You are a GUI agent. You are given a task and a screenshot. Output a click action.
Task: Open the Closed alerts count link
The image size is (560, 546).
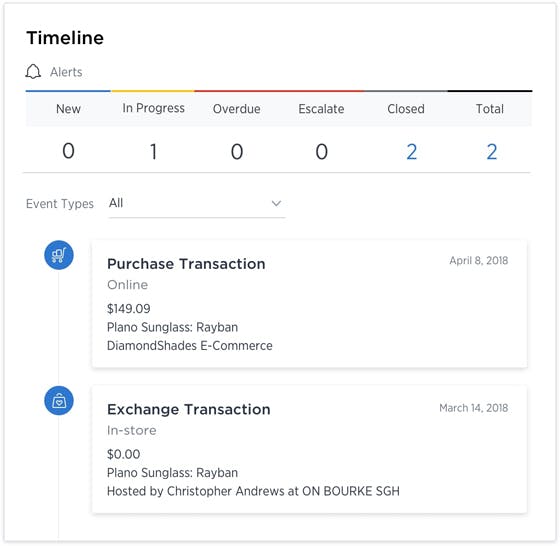(412, 152)
